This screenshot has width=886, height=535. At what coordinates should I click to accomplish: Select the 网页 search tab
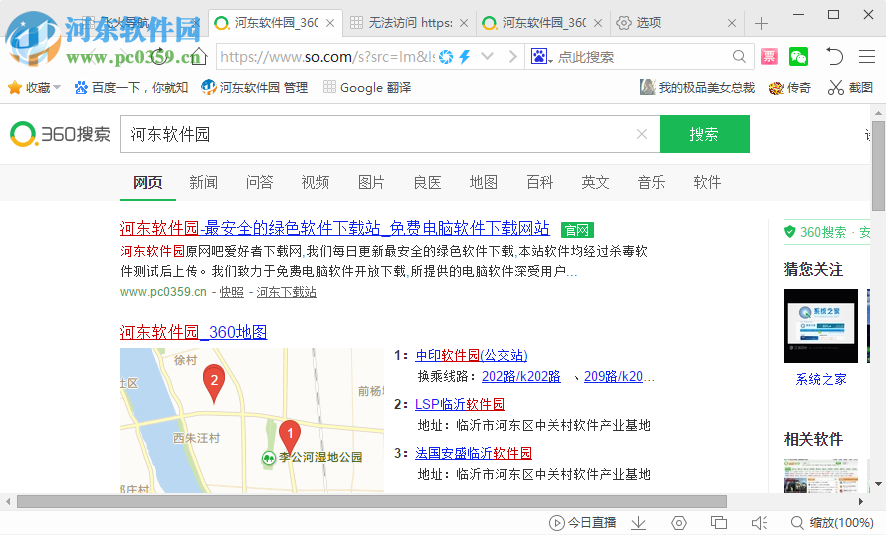pyautogui.click(x=147, y=182)
